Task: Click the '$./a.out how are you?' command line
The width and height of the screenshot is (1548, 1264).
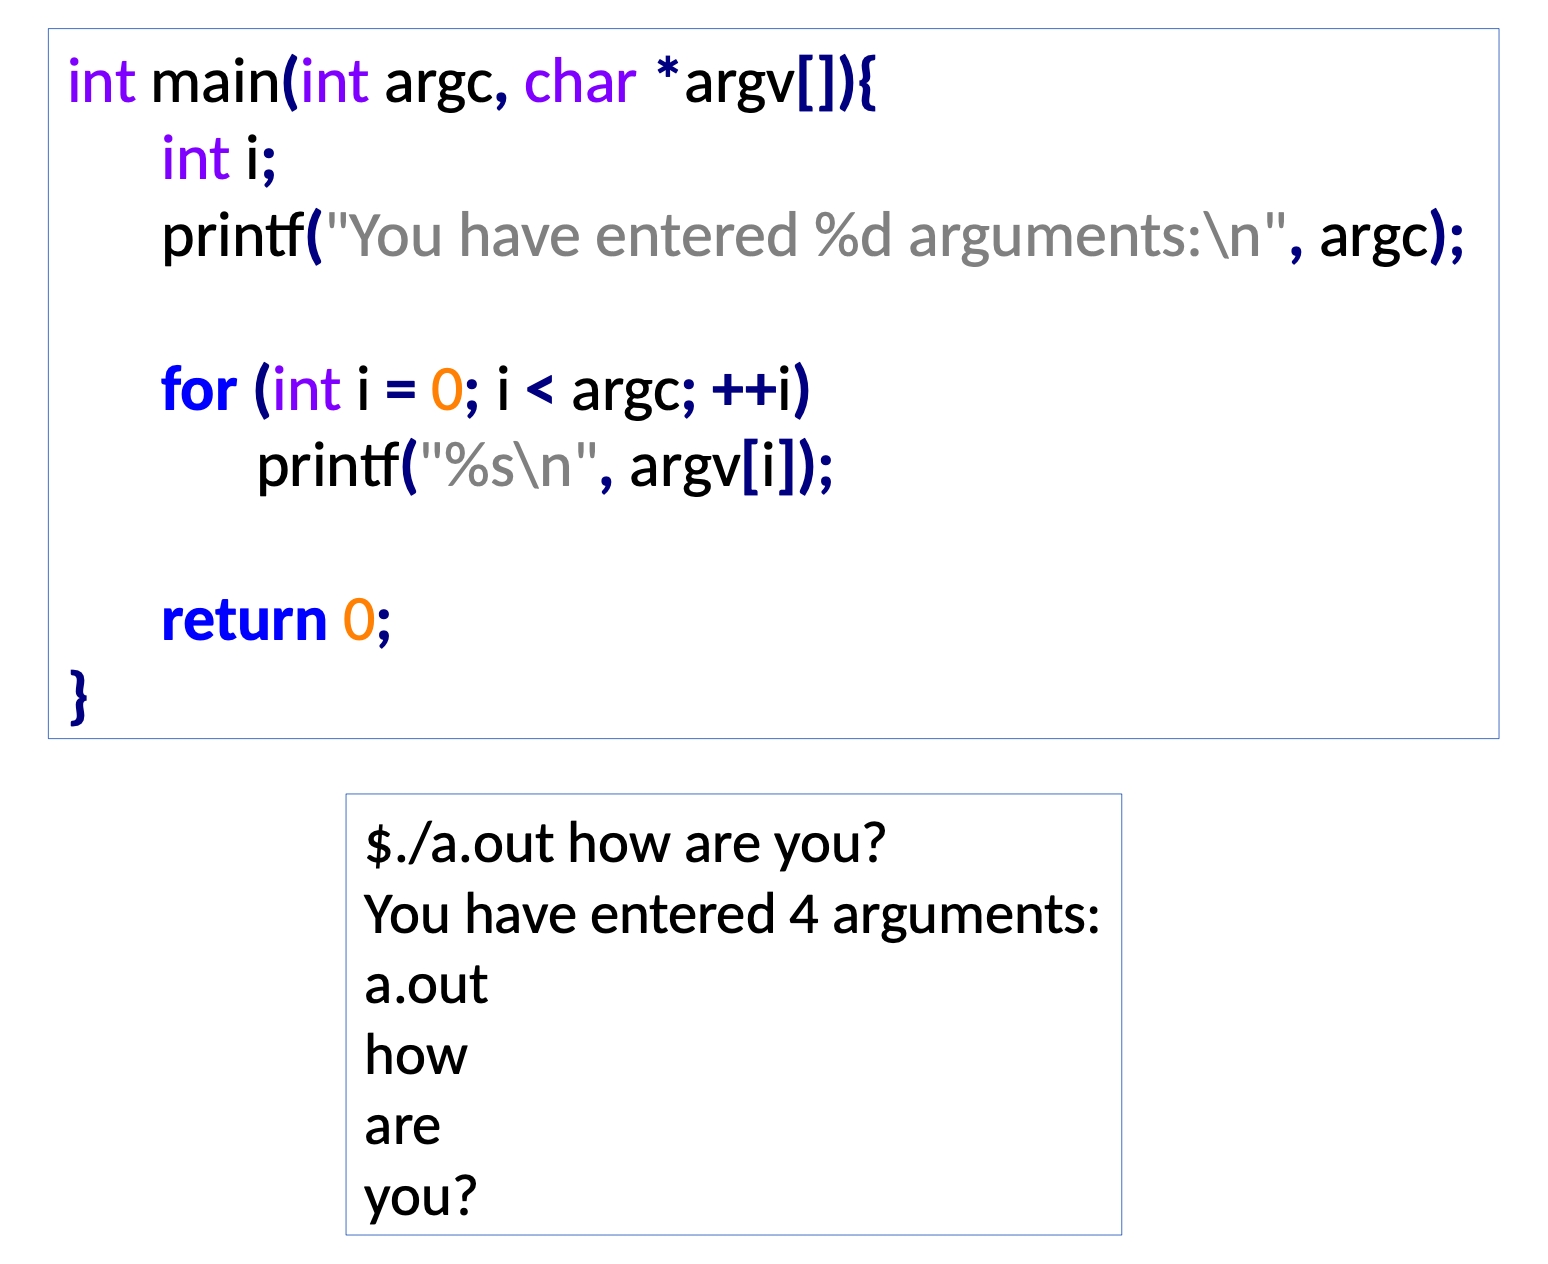Action: 625,843
